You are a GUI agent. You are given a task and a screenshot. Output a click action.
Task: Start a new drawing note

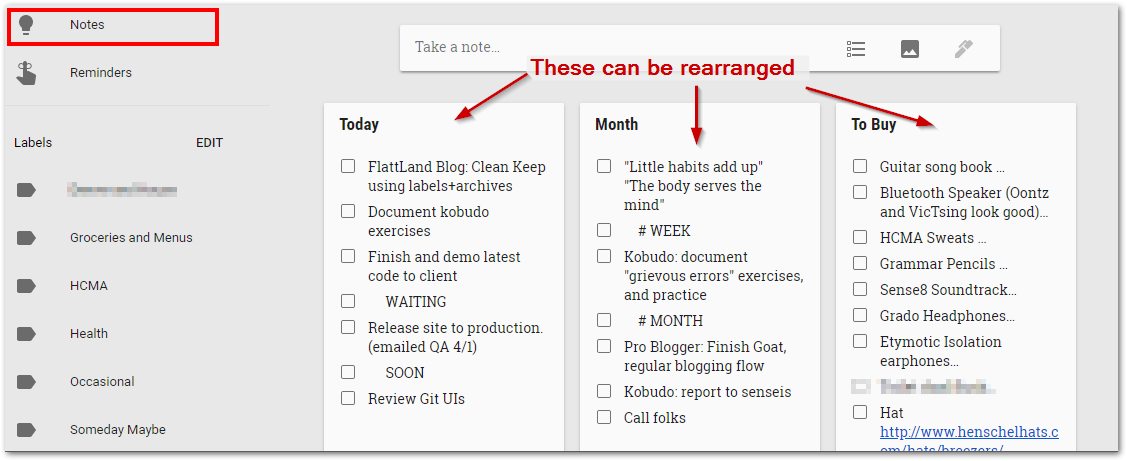[963, 49]
